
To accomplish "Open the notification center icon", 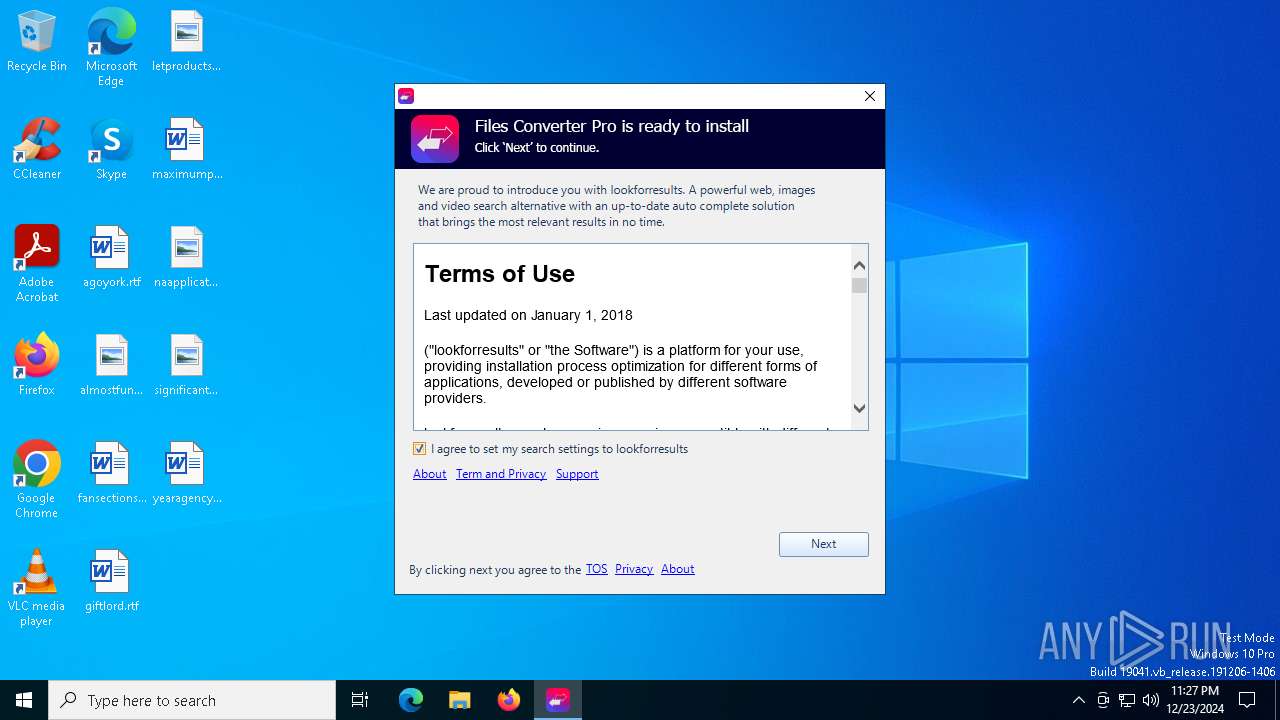I will coord(1247,700).
